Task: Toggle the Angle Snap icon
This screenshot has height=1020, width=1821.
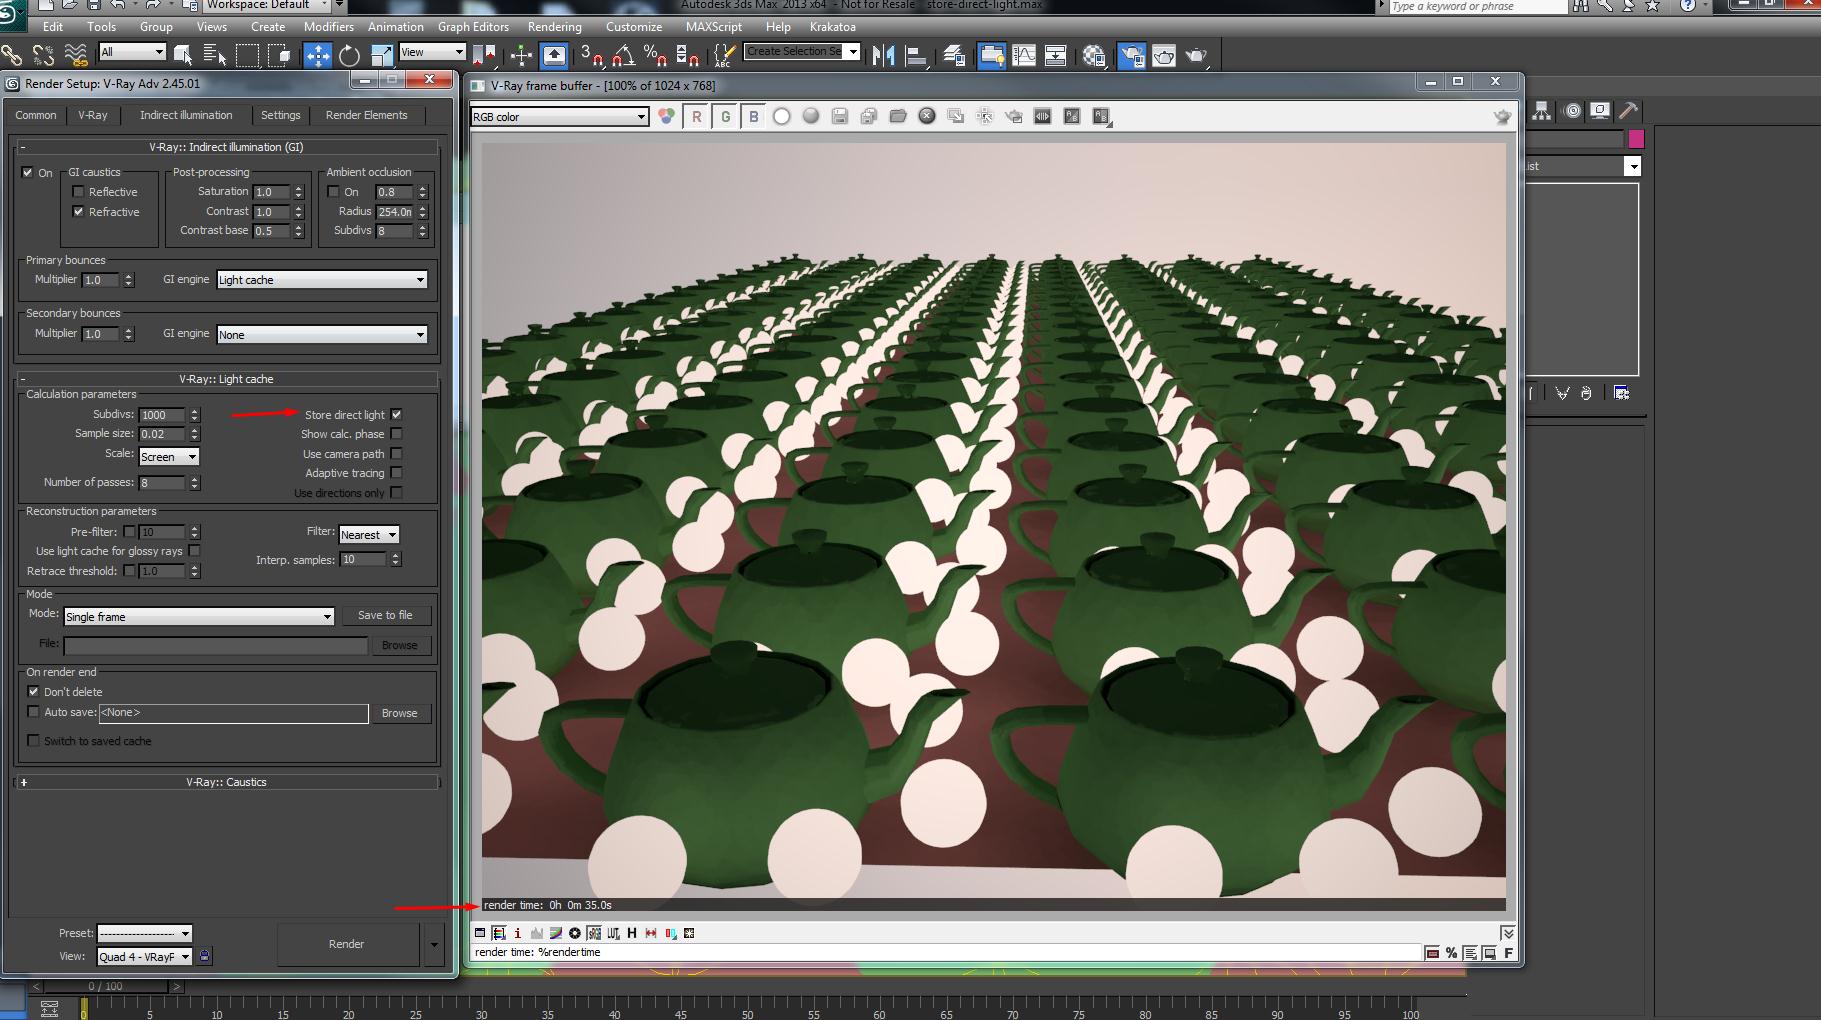Action: pyautogui.click(x=623, y=55)
